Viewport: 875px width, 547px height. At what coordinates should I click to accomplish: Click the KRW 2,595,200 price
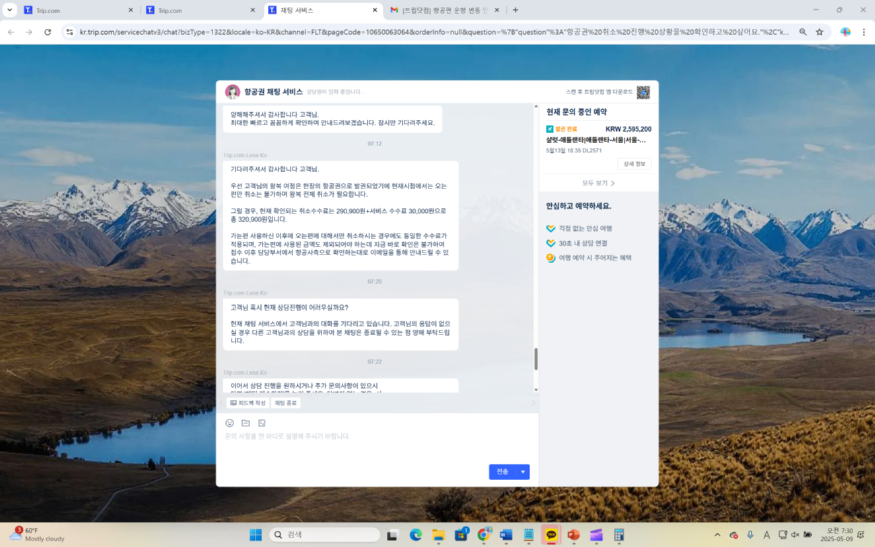pos(628,129)
